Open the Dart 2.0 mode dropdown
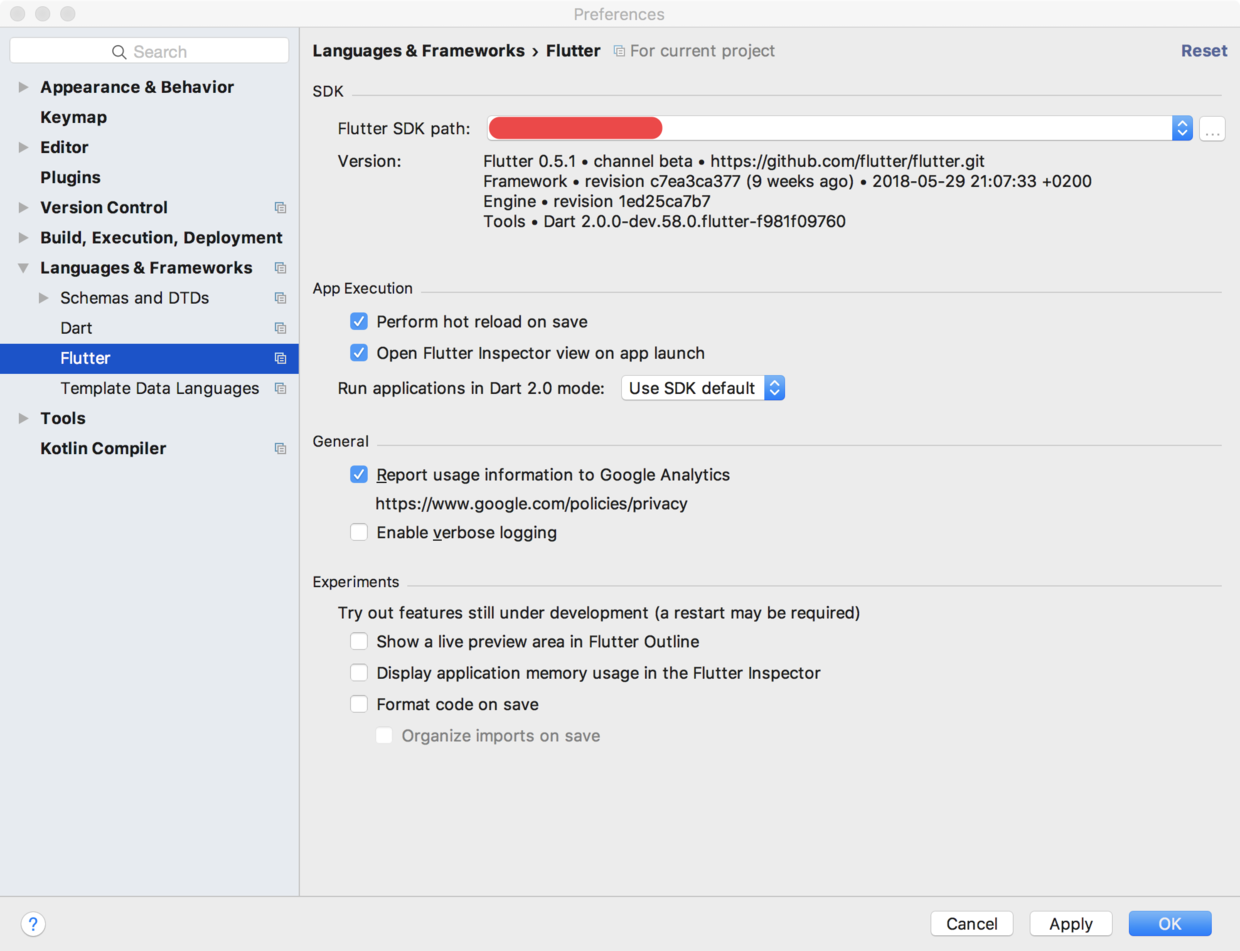 (x=703, y=388)
